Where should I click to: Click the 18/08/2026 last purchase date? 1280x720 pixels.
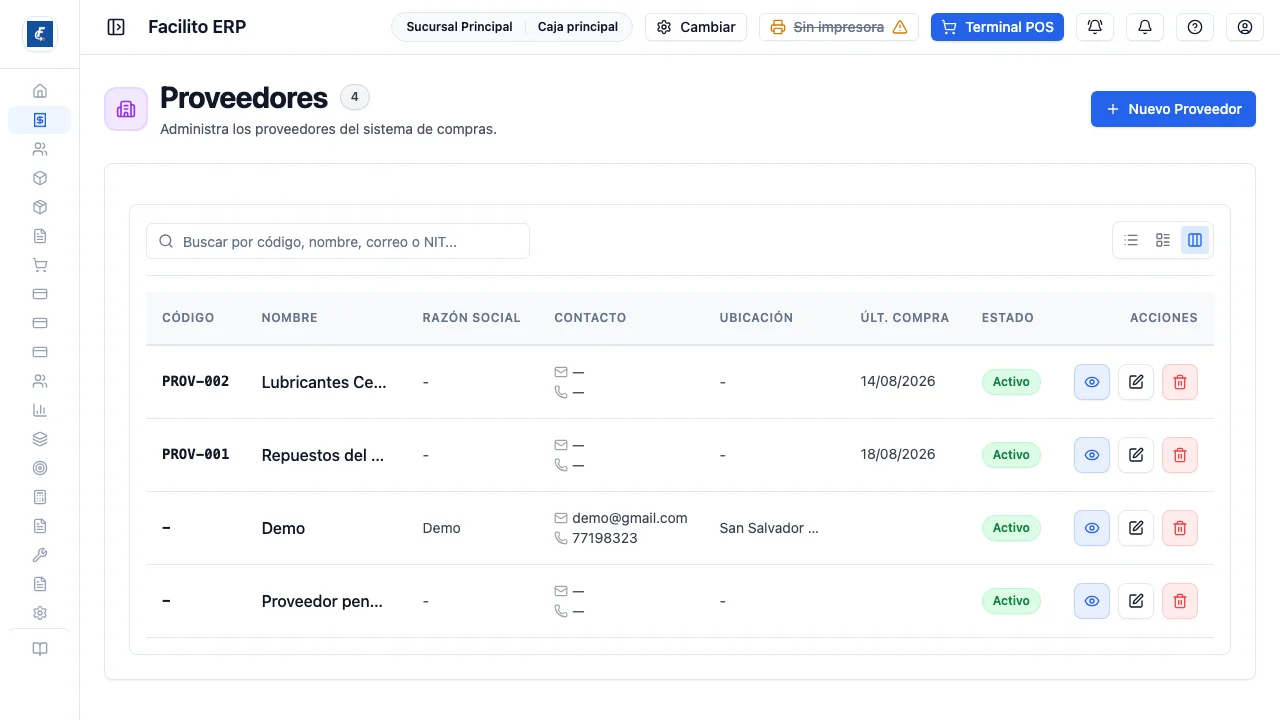pyautogui.click(x=898, y=454)
